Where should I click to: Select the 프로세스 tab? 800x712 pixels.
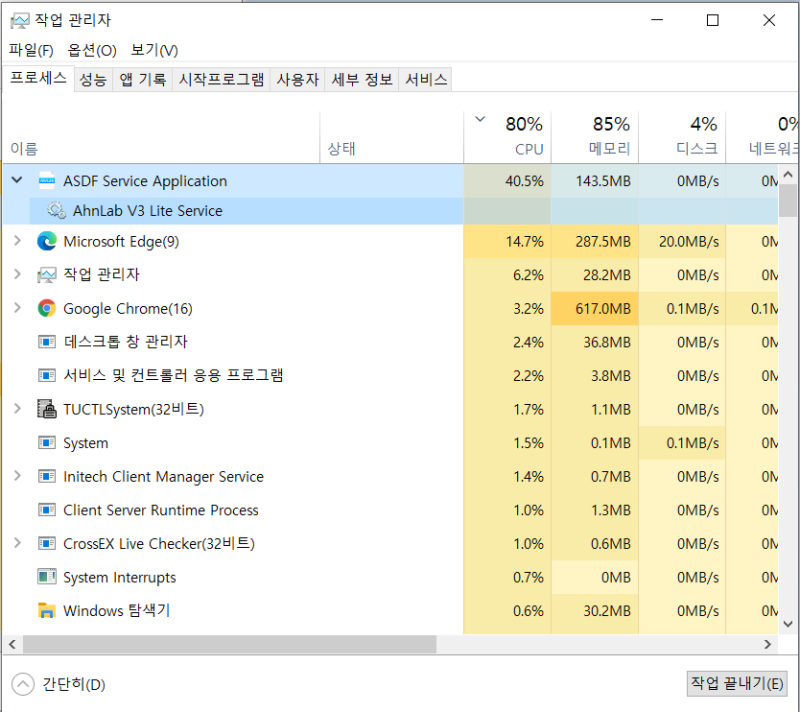[x=38, y=78]
